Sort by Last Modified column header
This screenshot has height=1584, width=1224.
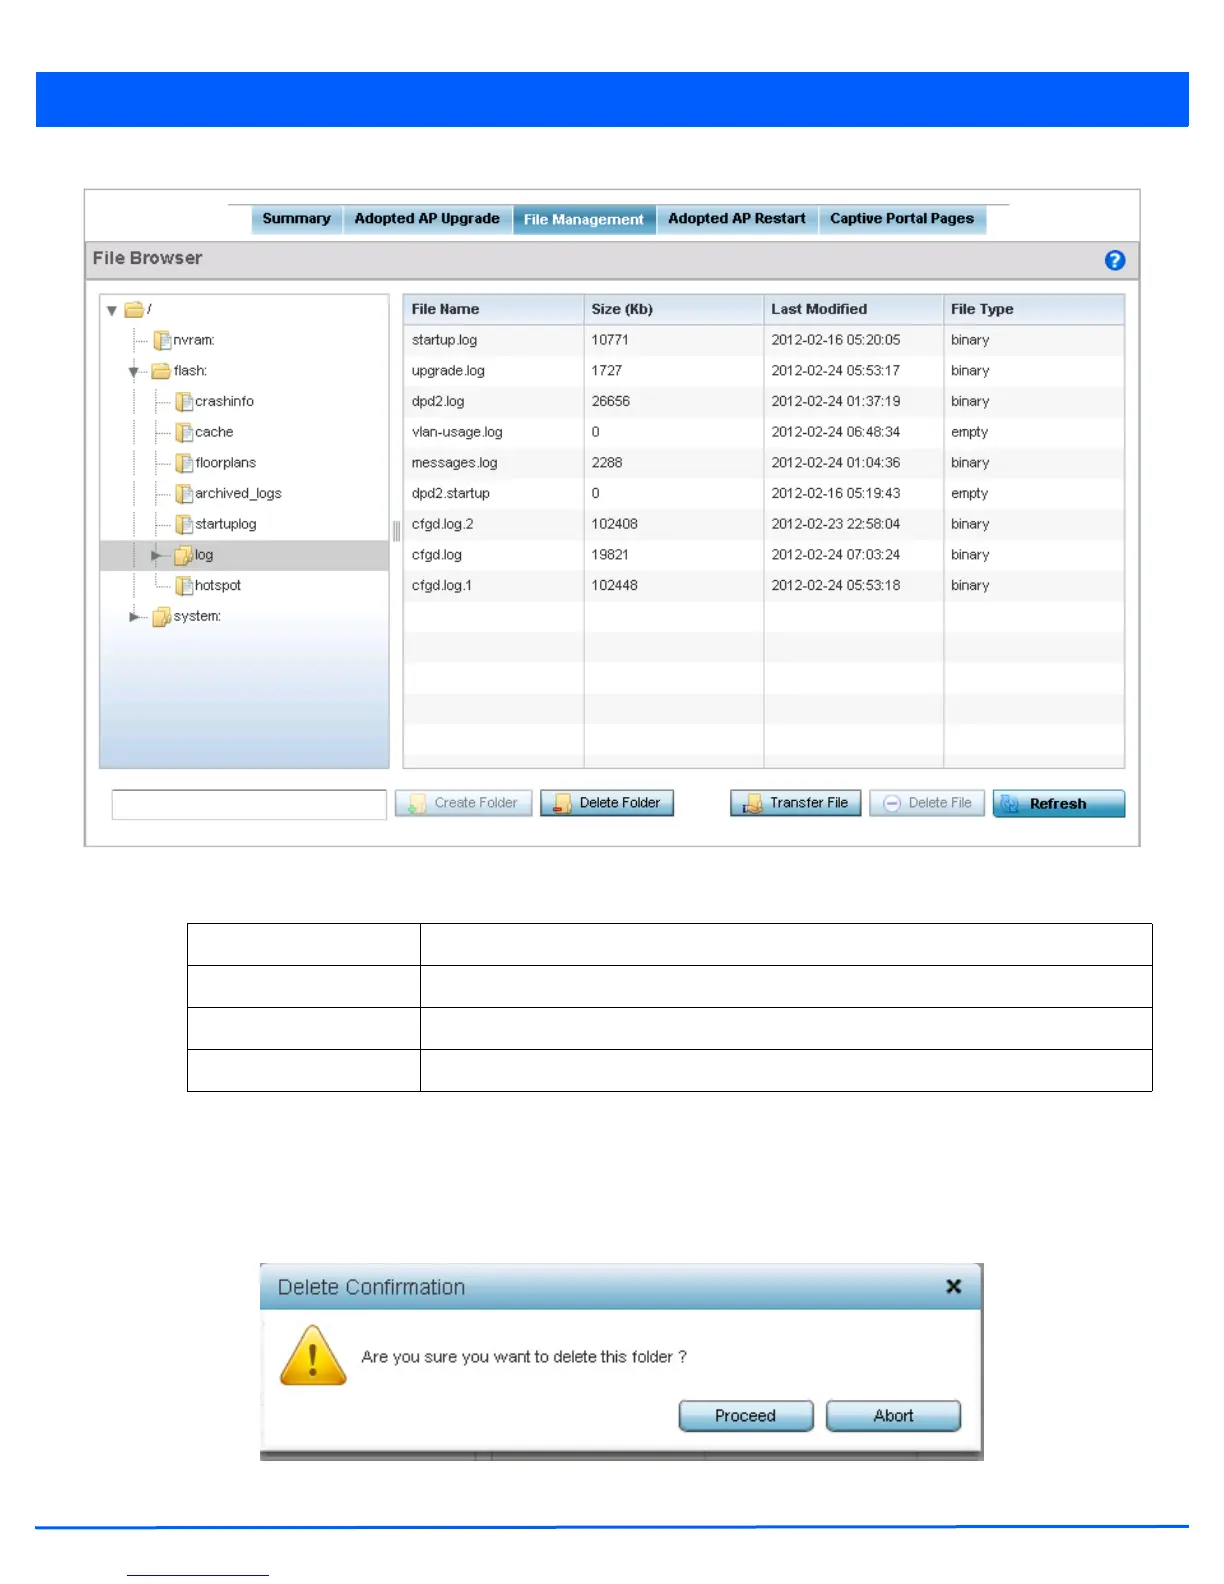(853, 310)
